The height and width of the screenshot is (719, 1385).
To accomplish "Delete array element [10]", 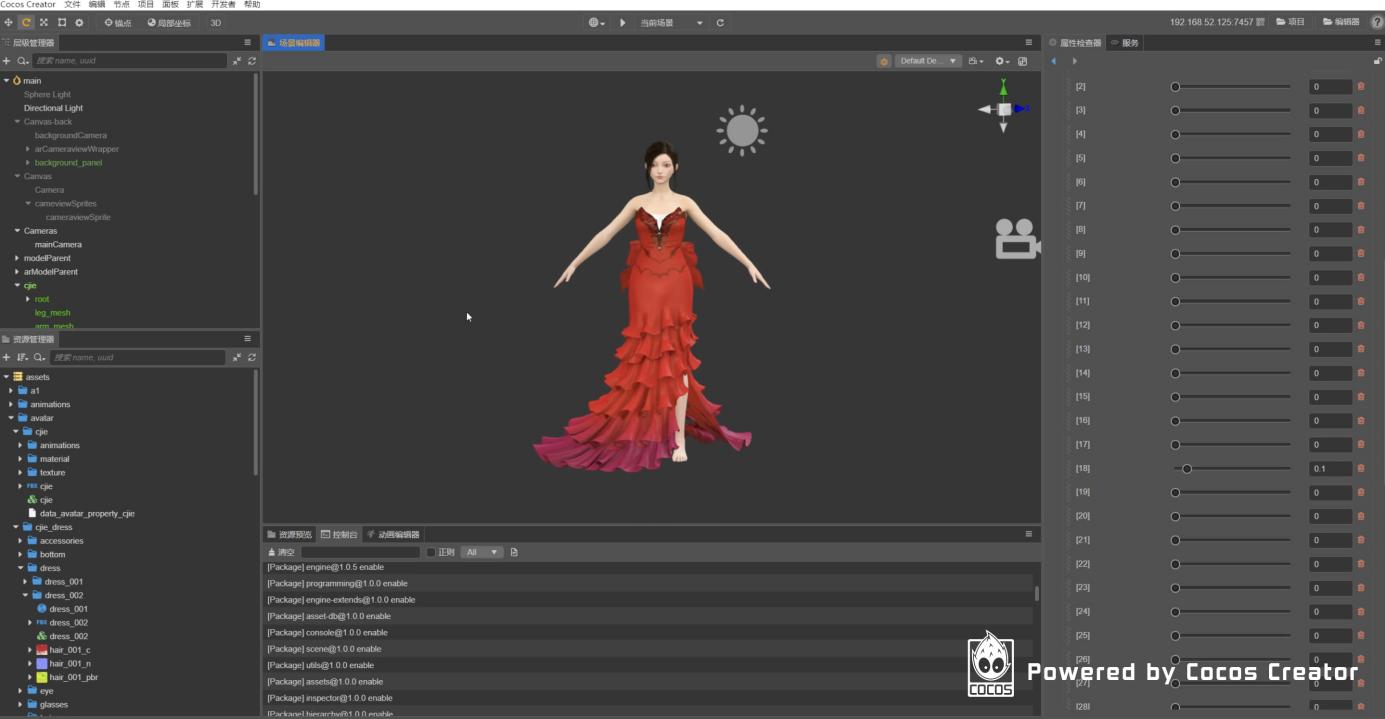I will pyautogui.click(x=1361, y=277).
